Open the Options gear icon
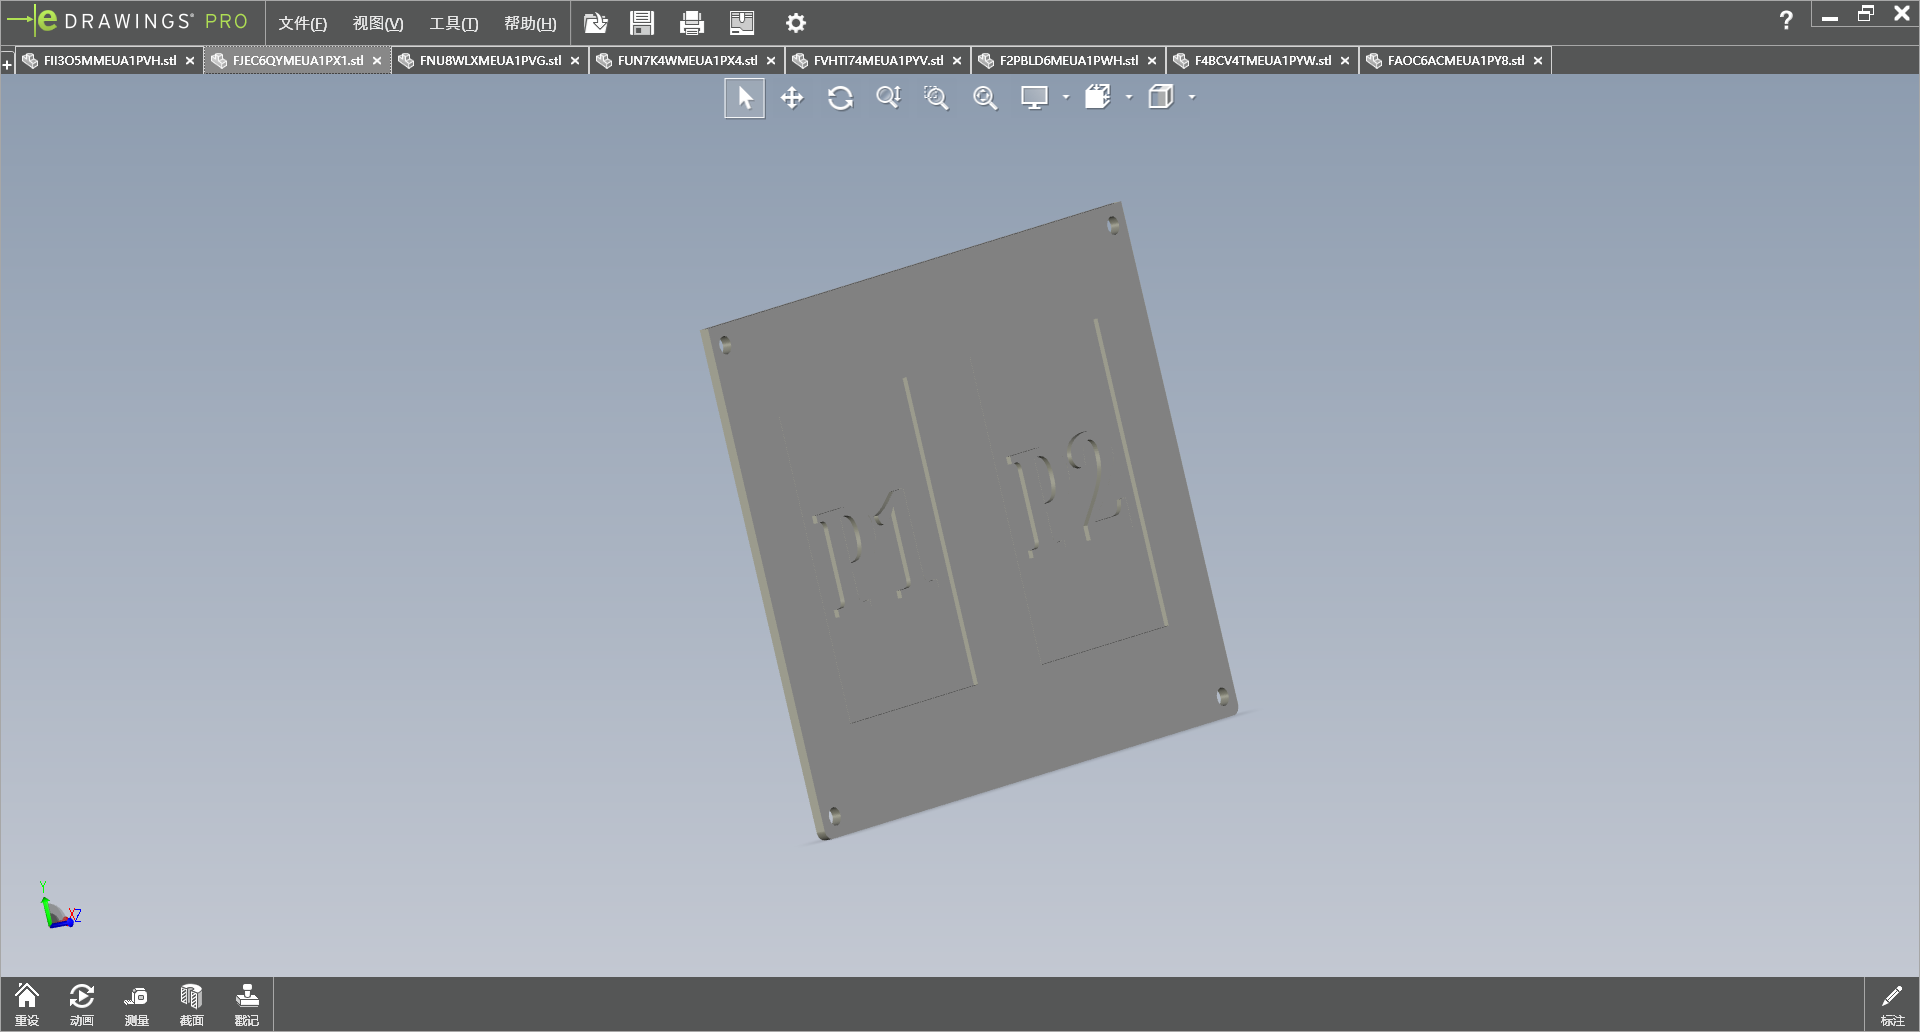This screenshot has height=1032, width=1920. coord(796,22)
